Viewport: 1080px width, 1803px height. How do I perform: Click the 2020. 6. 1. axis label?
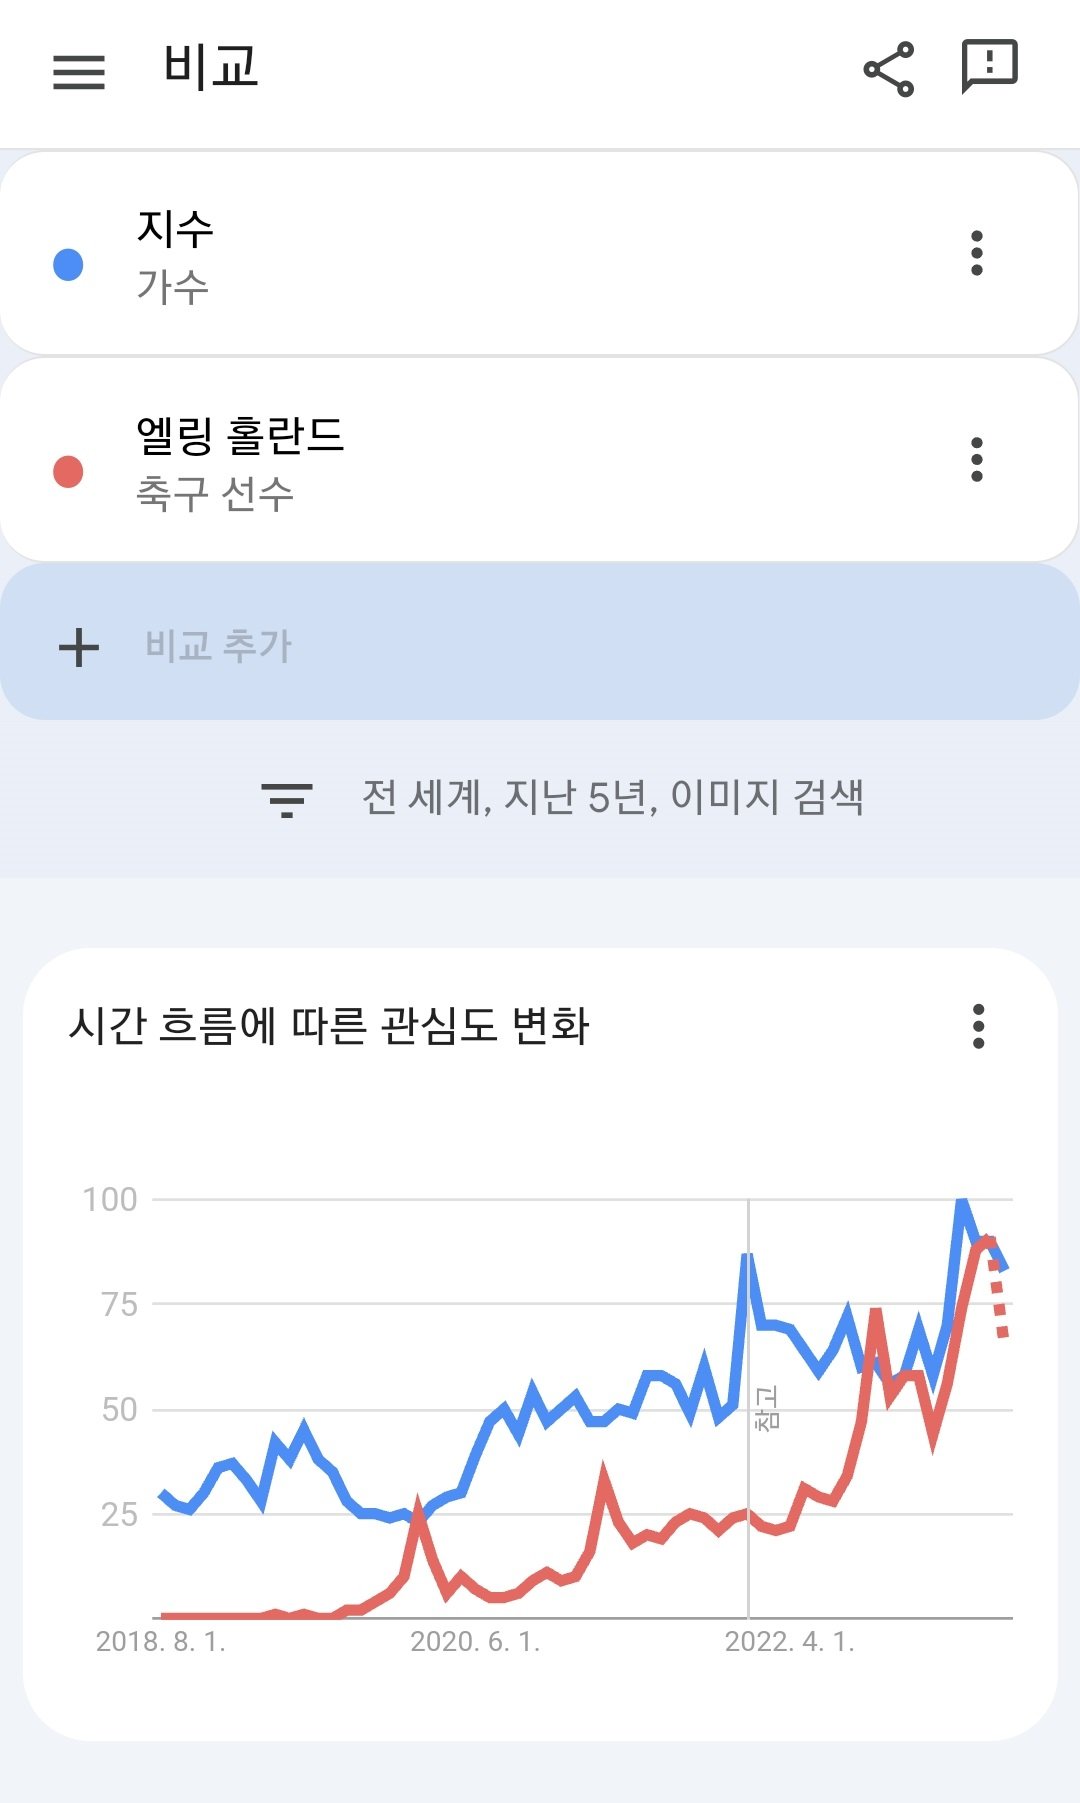[x=475, y=1641]
